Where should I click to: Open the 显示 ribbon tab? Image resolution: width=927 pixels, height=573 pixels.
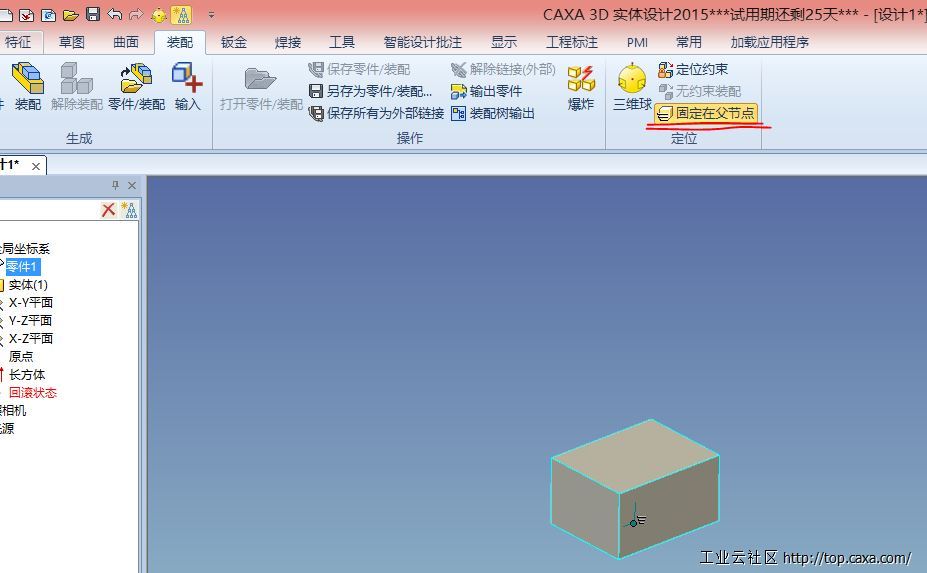tap(504, 42)
